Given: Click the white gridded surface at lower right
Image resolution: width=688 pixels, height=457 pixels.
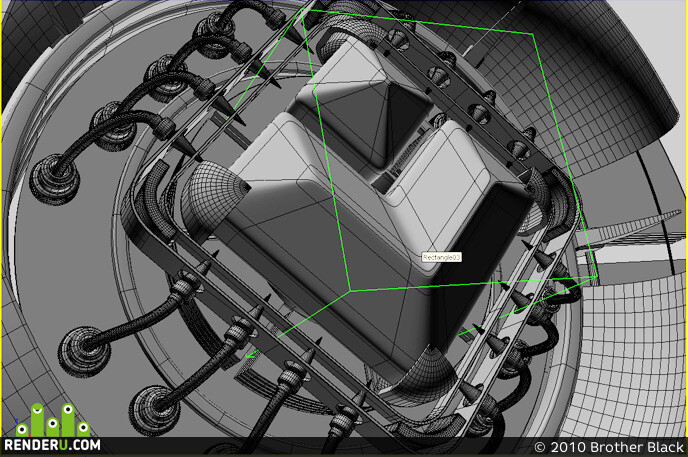Looking at the screenshot, I should tap(634, 351).
